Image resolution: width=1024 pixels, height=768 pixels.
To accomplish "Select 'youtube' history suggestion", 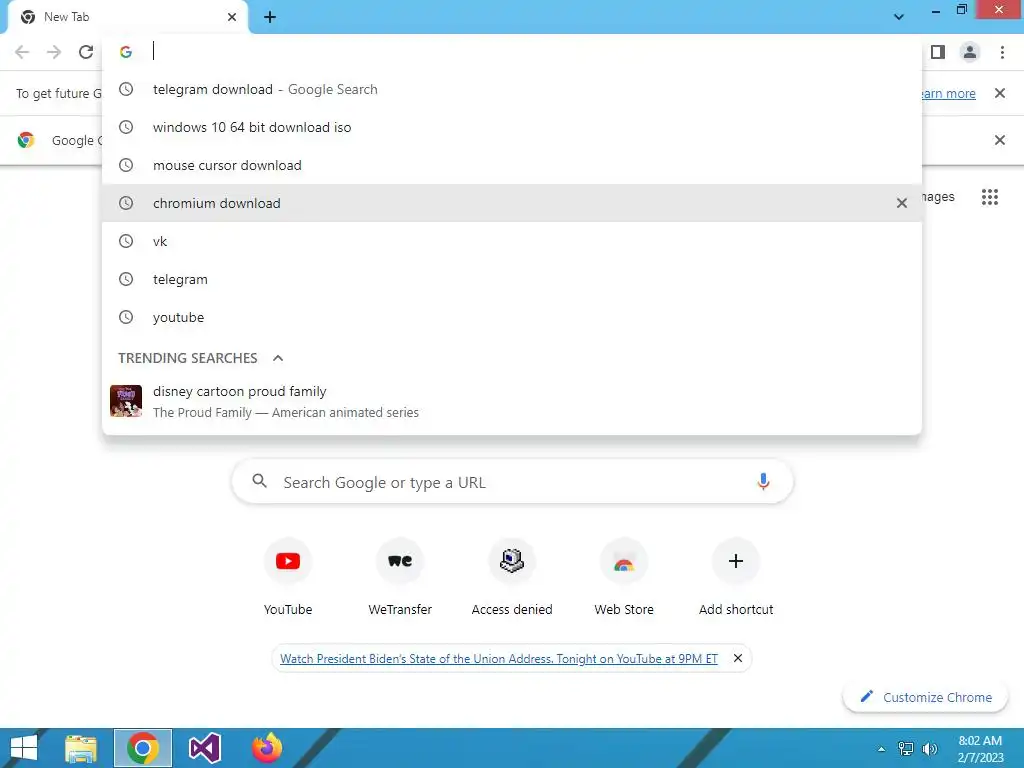I will [512, 317].
